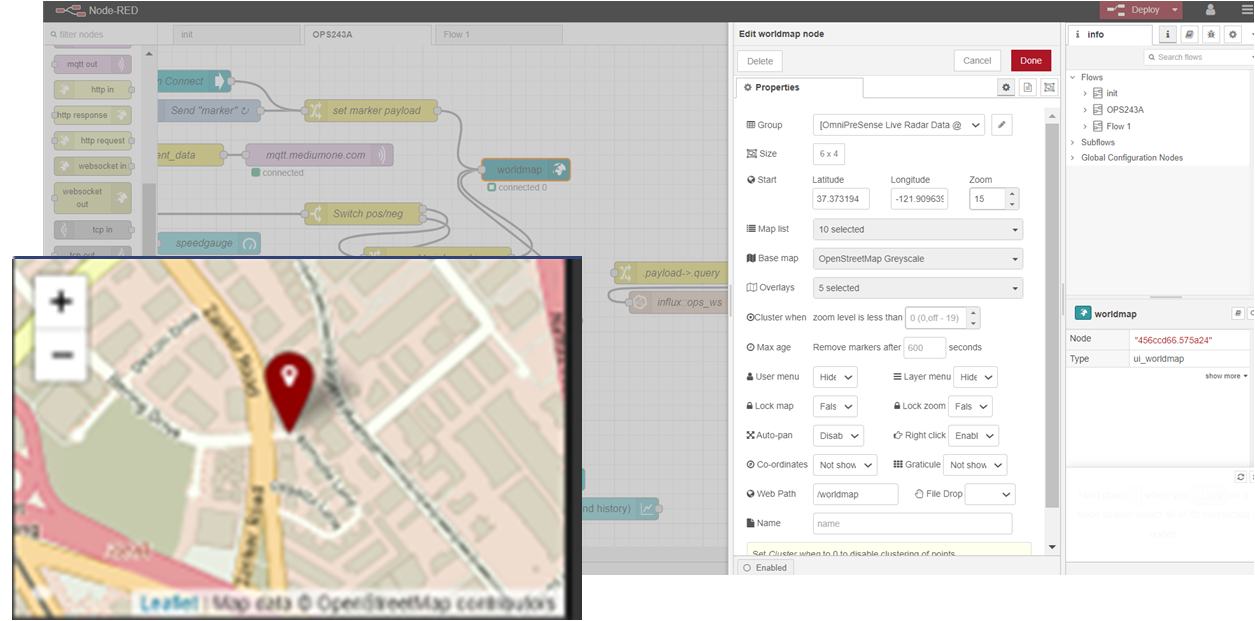The height and width of the screenshot is (621, 1255).
Task: Open the Overlays dropdown
Action: click(918, 288)
